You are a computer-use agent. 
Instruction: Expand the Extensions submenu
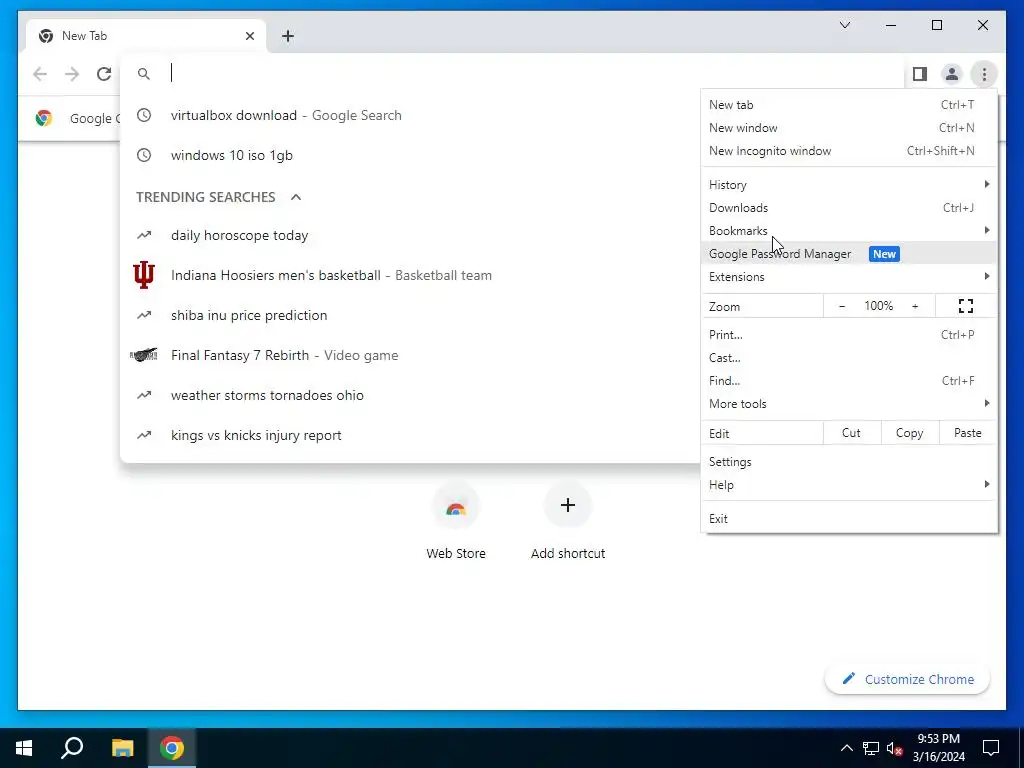coord(849,276)
